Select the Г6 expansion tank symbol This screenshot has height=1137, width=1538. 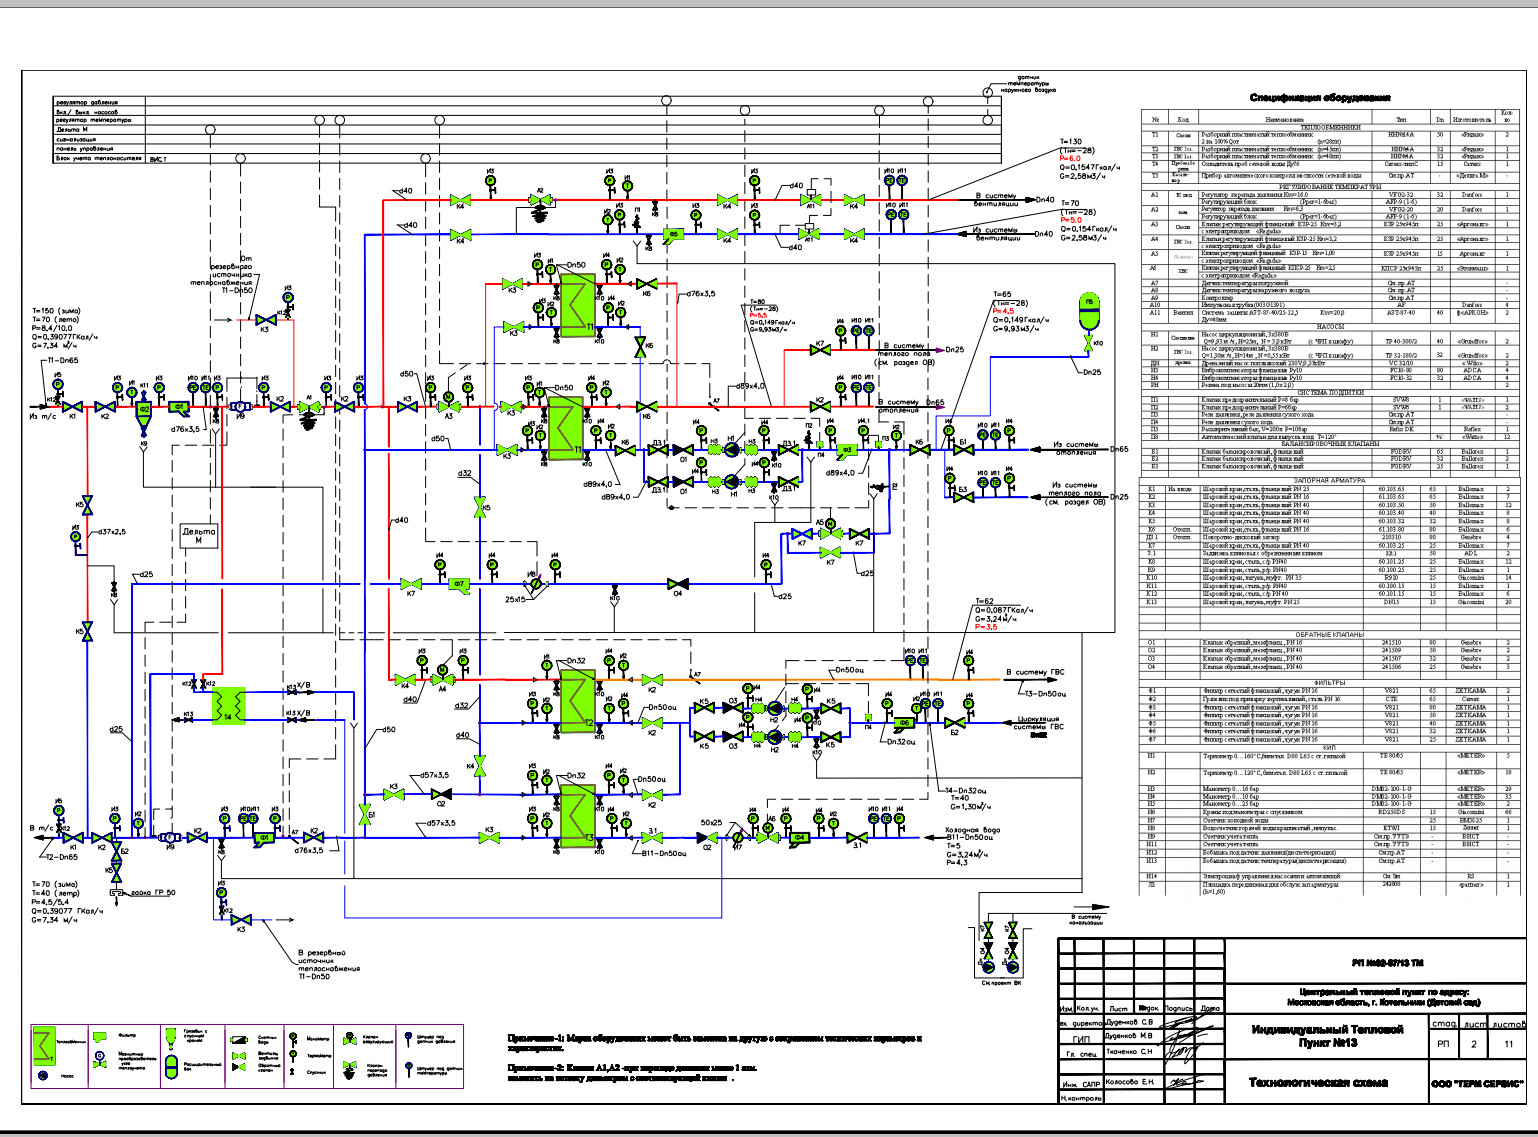coord(1089,311)
